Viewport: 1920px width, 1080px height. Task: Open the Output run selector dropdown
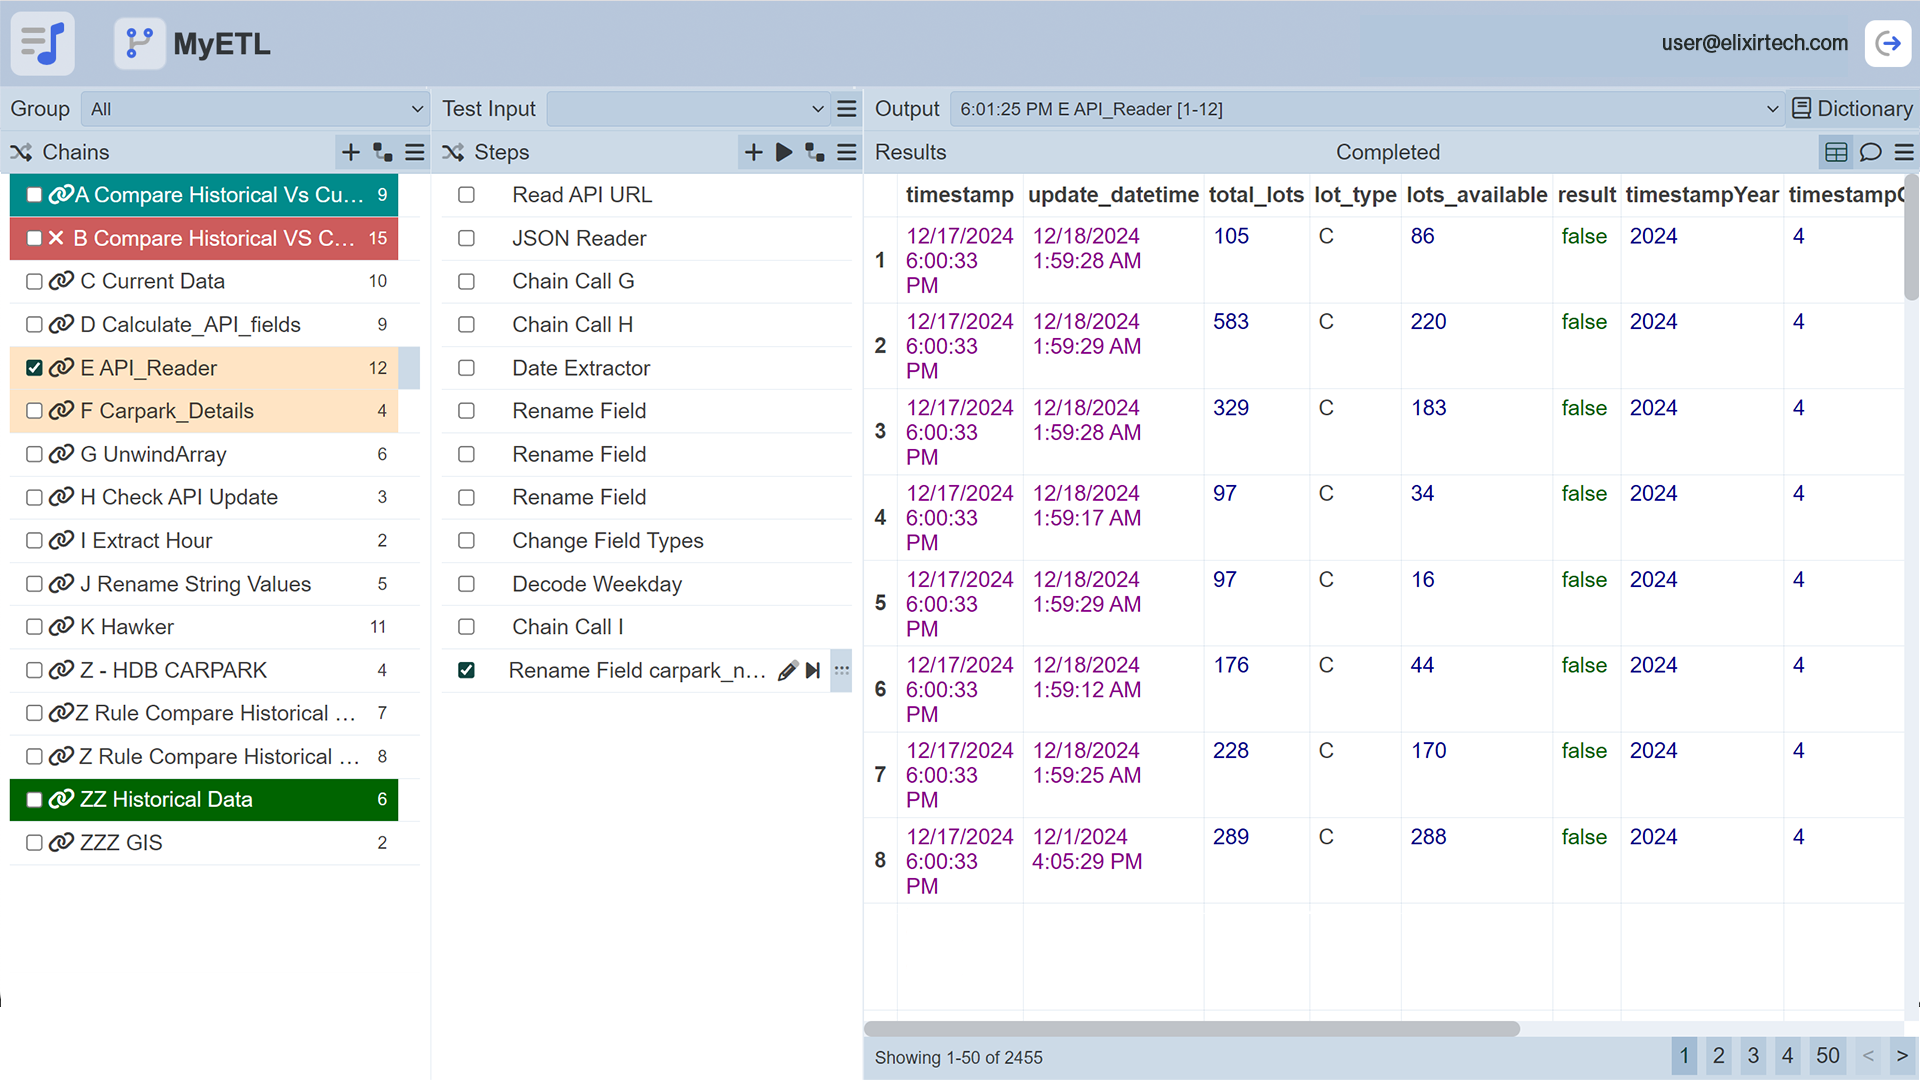(1366, 108)
